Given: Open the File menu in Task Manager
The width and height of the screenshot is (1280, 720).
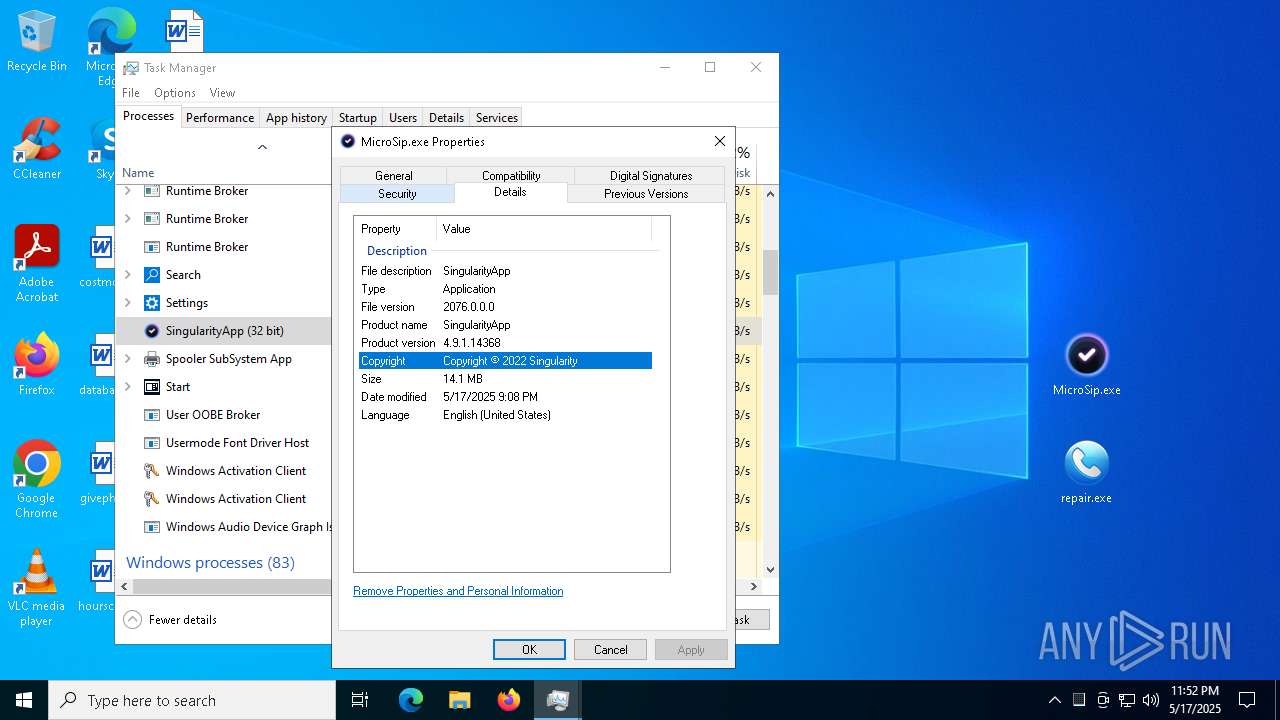Looking at the screenshot, I should tap(131, 93).
